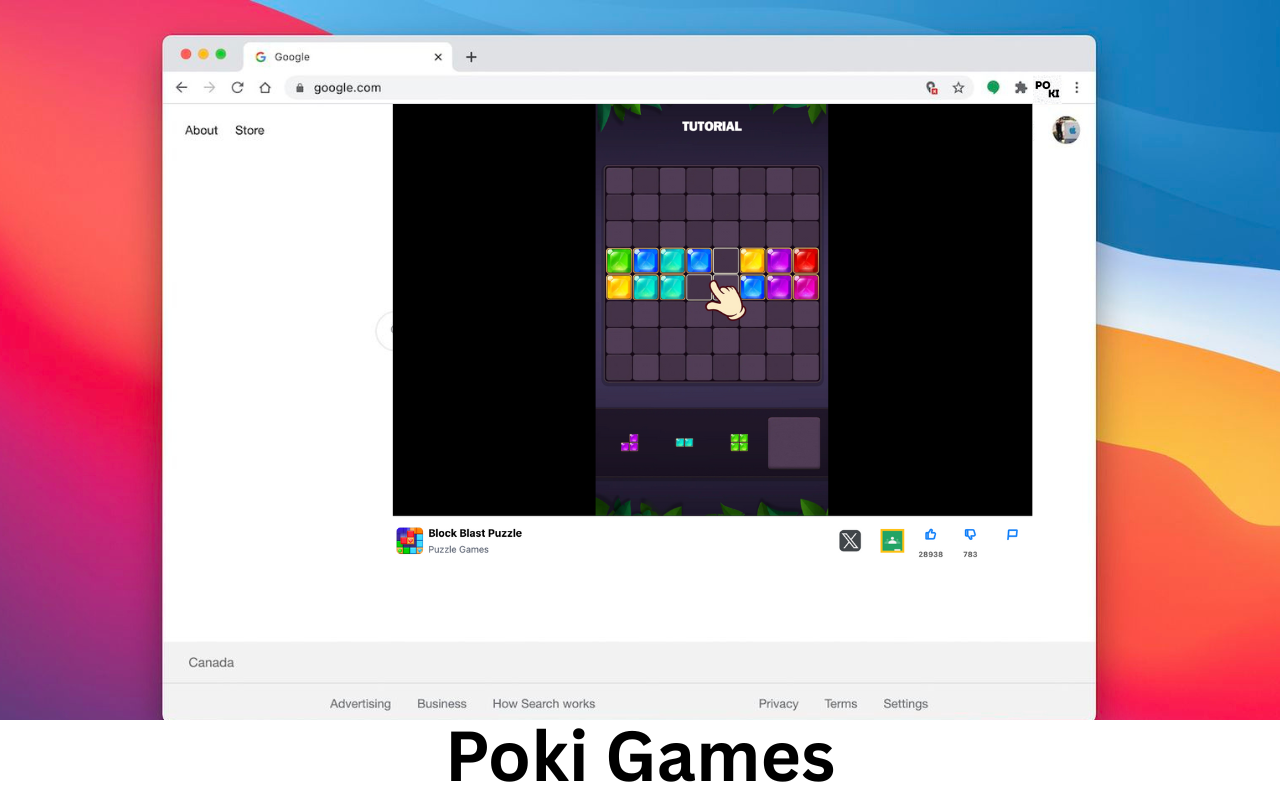Click the empty grey slot in piece tray
The image size is (1280, 800).
tap(794, 443)
